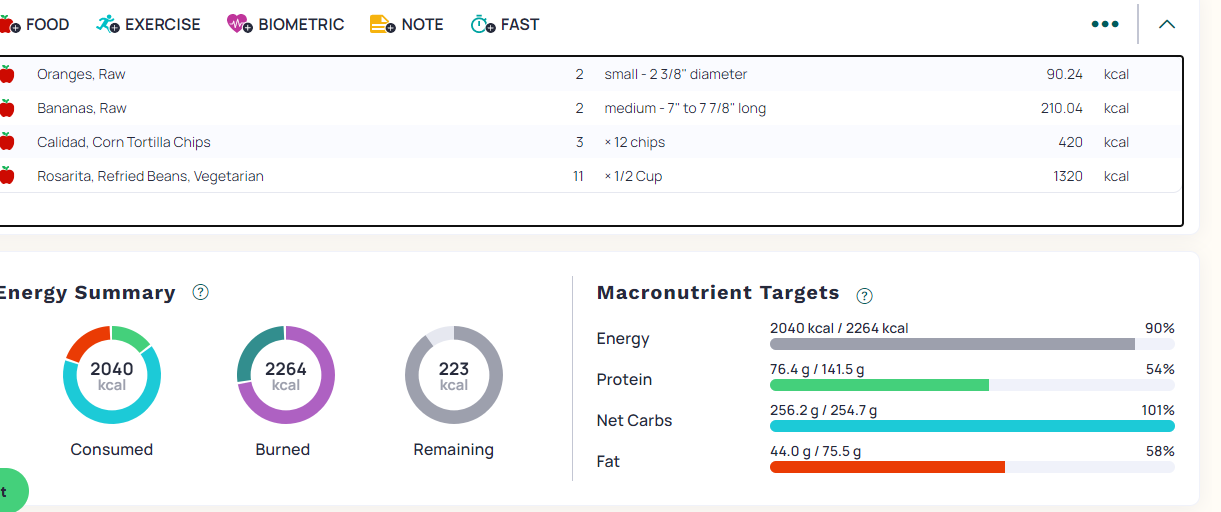The height and width of the screenshot is (512, 1221).
Task: Click the add Biometric heart icon
Action: [240, 24]
